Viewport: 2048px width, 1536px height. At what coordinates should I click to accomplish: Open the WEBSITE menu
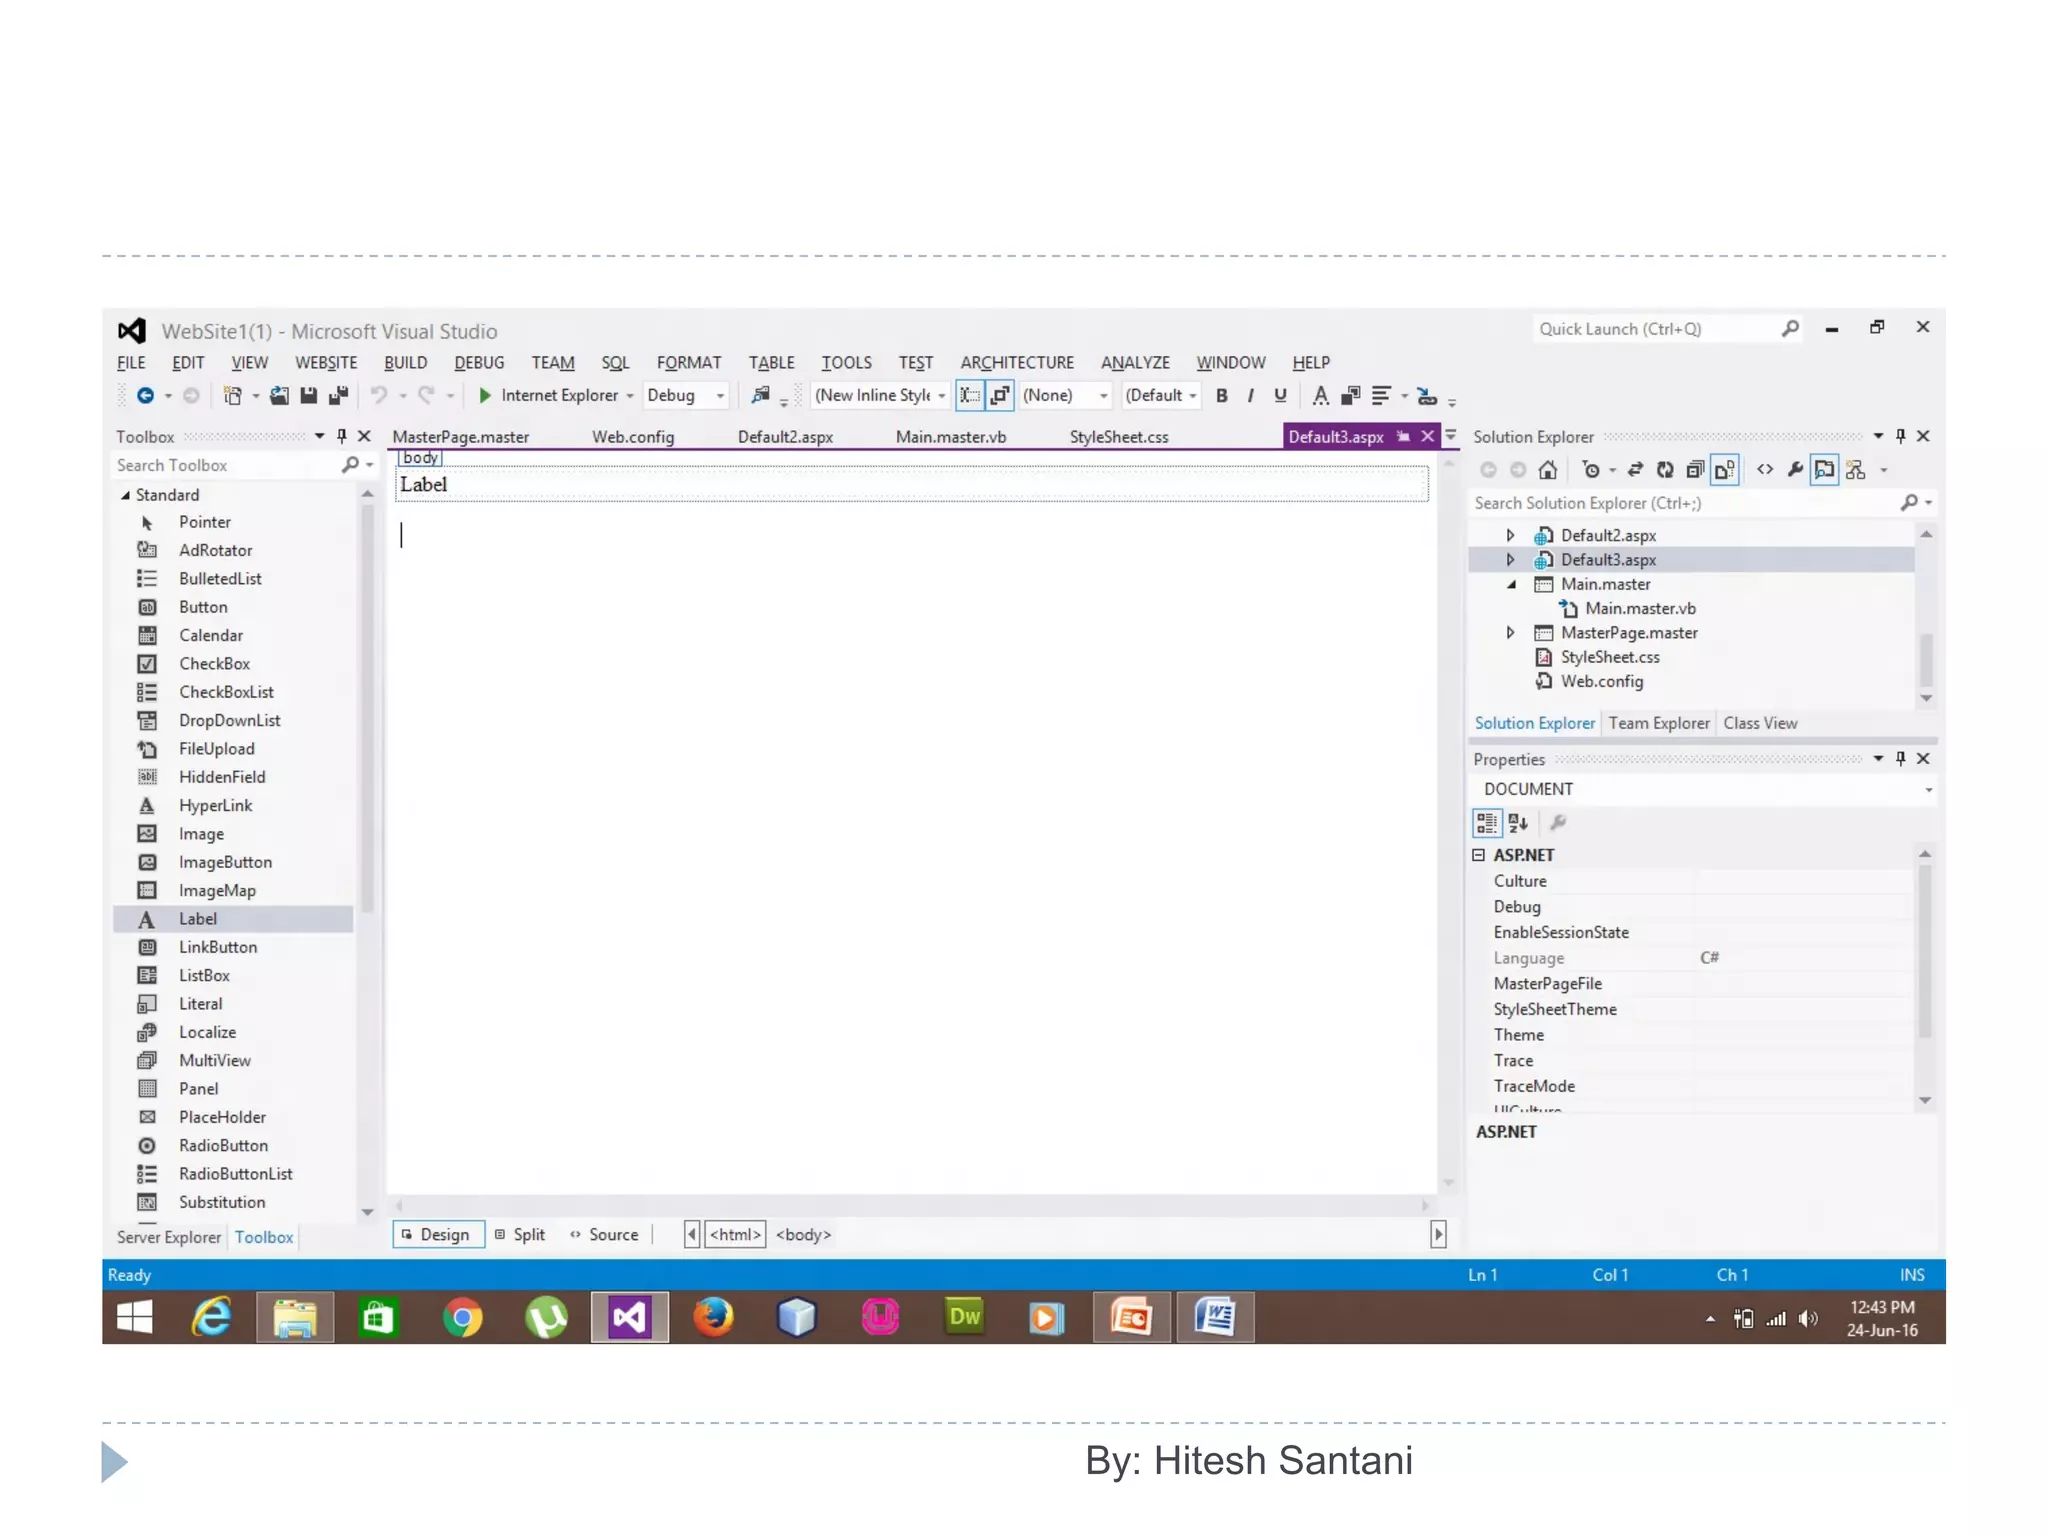click(325, 363)
